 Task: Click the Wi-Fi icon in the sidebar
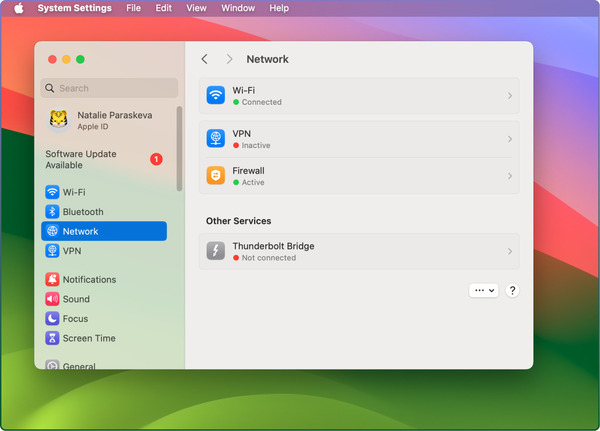(52, 192)
